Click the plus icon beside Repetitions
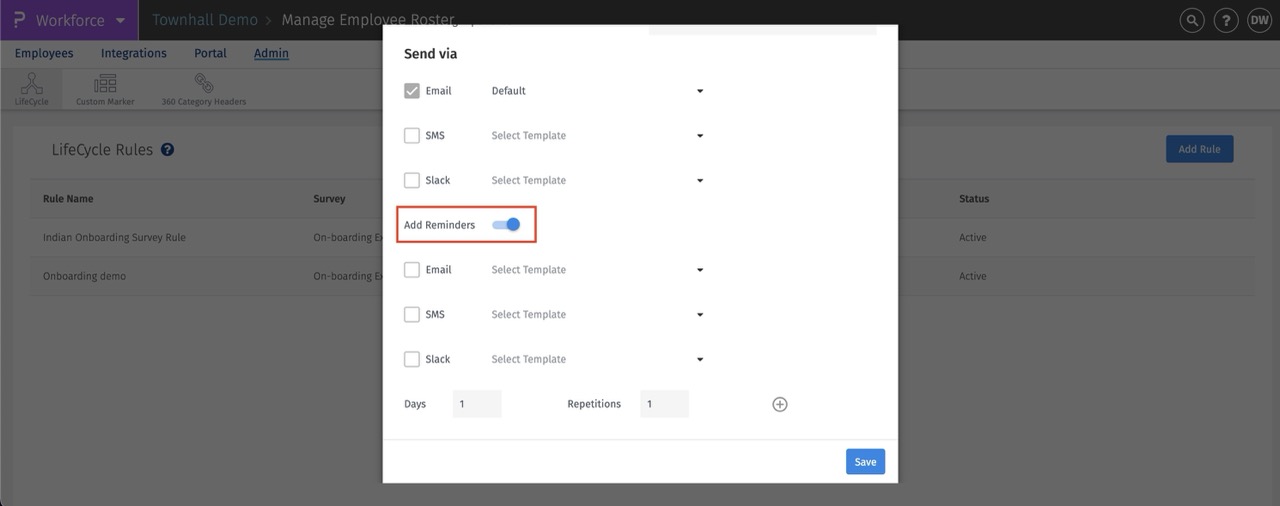Viewport: 1280px width, 506px height. pyautogui.click(x=780, y=404)
